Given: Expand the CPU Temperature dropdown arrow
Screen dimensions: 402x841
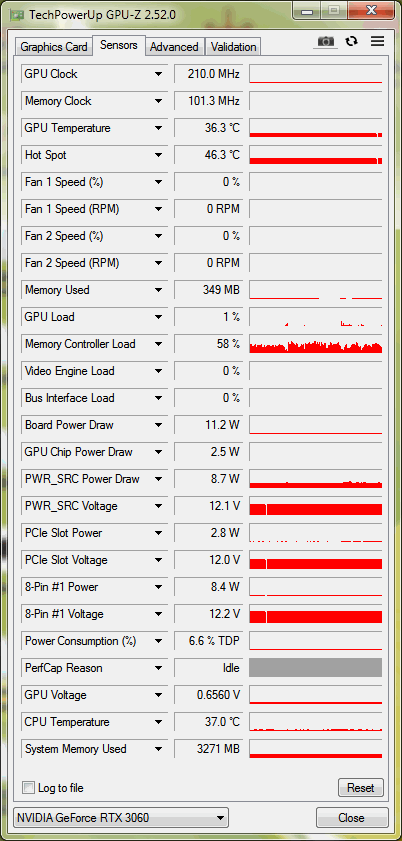Looking at the screenshot, I should coord(158,722).
